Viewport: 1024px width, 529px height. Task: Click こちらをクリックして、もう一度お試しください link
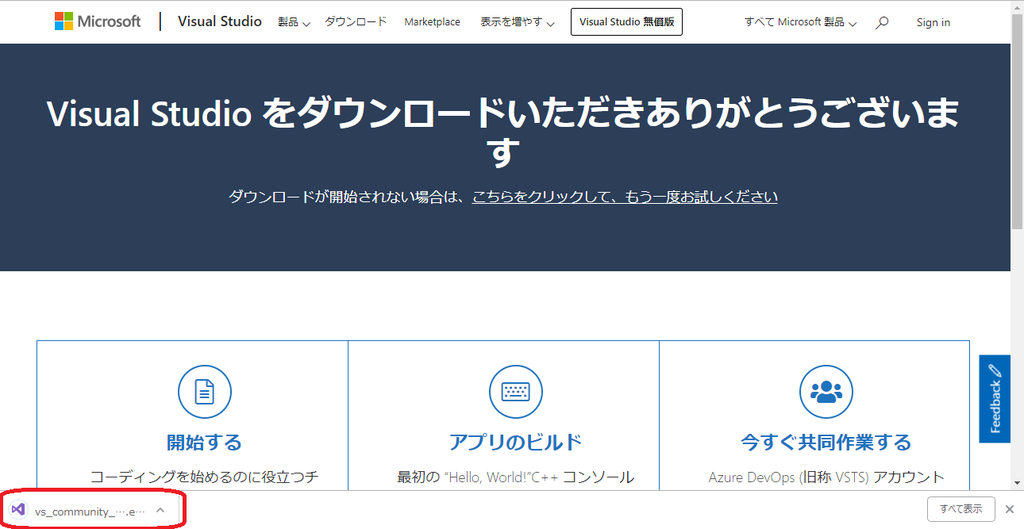[625, 197]
